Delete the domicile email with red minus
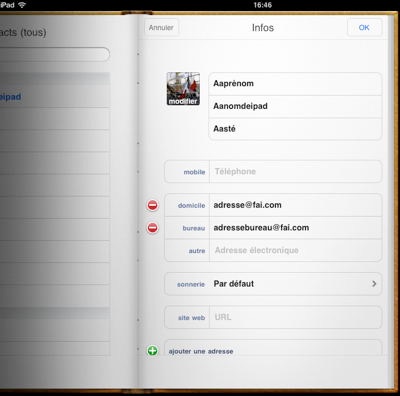 tap(152, 205)
